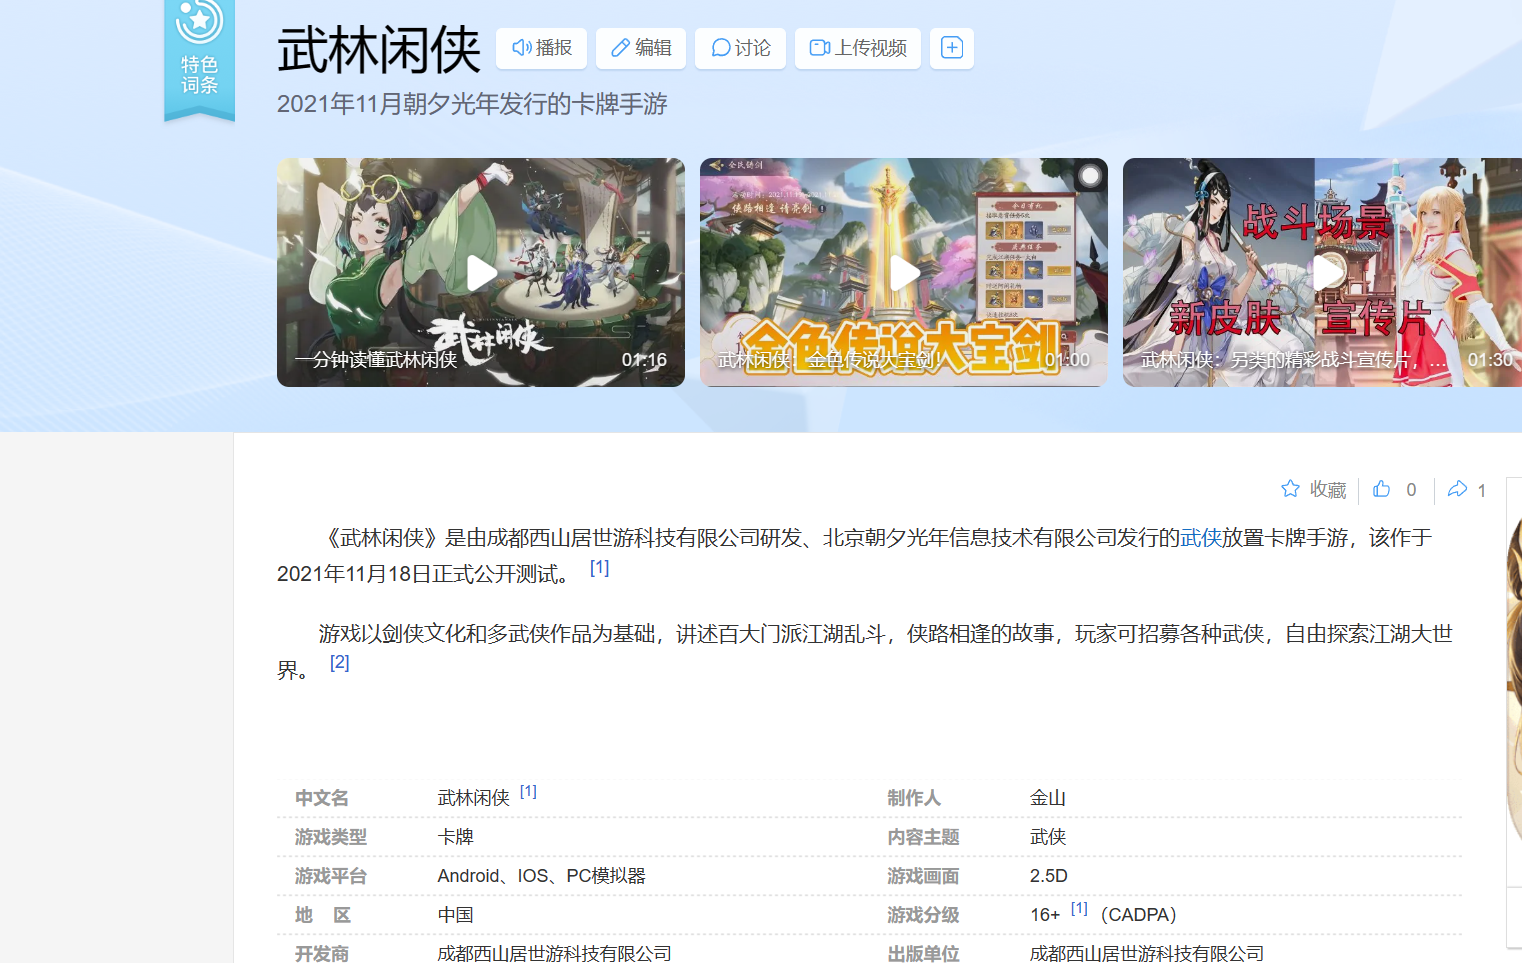
Task: Open reference [1] after 正式公开测试
Action: coord(599,568)
